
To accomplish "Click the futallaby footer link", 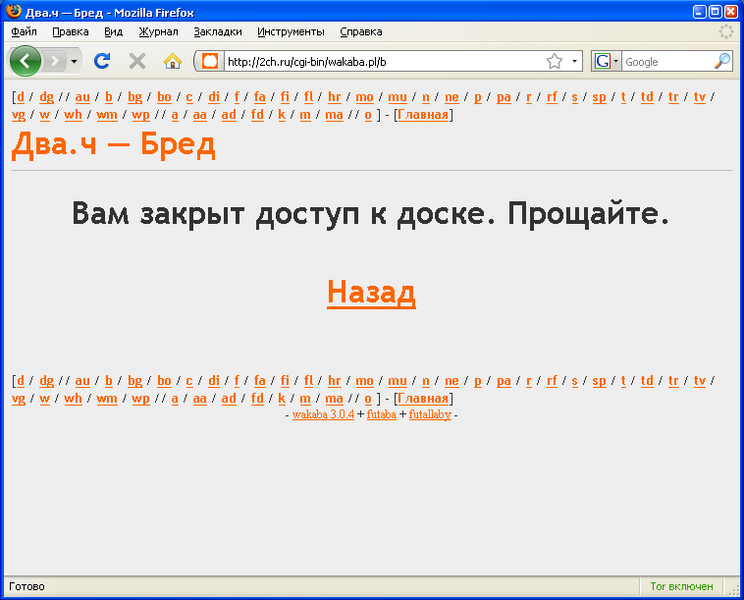I will [430, 414].
